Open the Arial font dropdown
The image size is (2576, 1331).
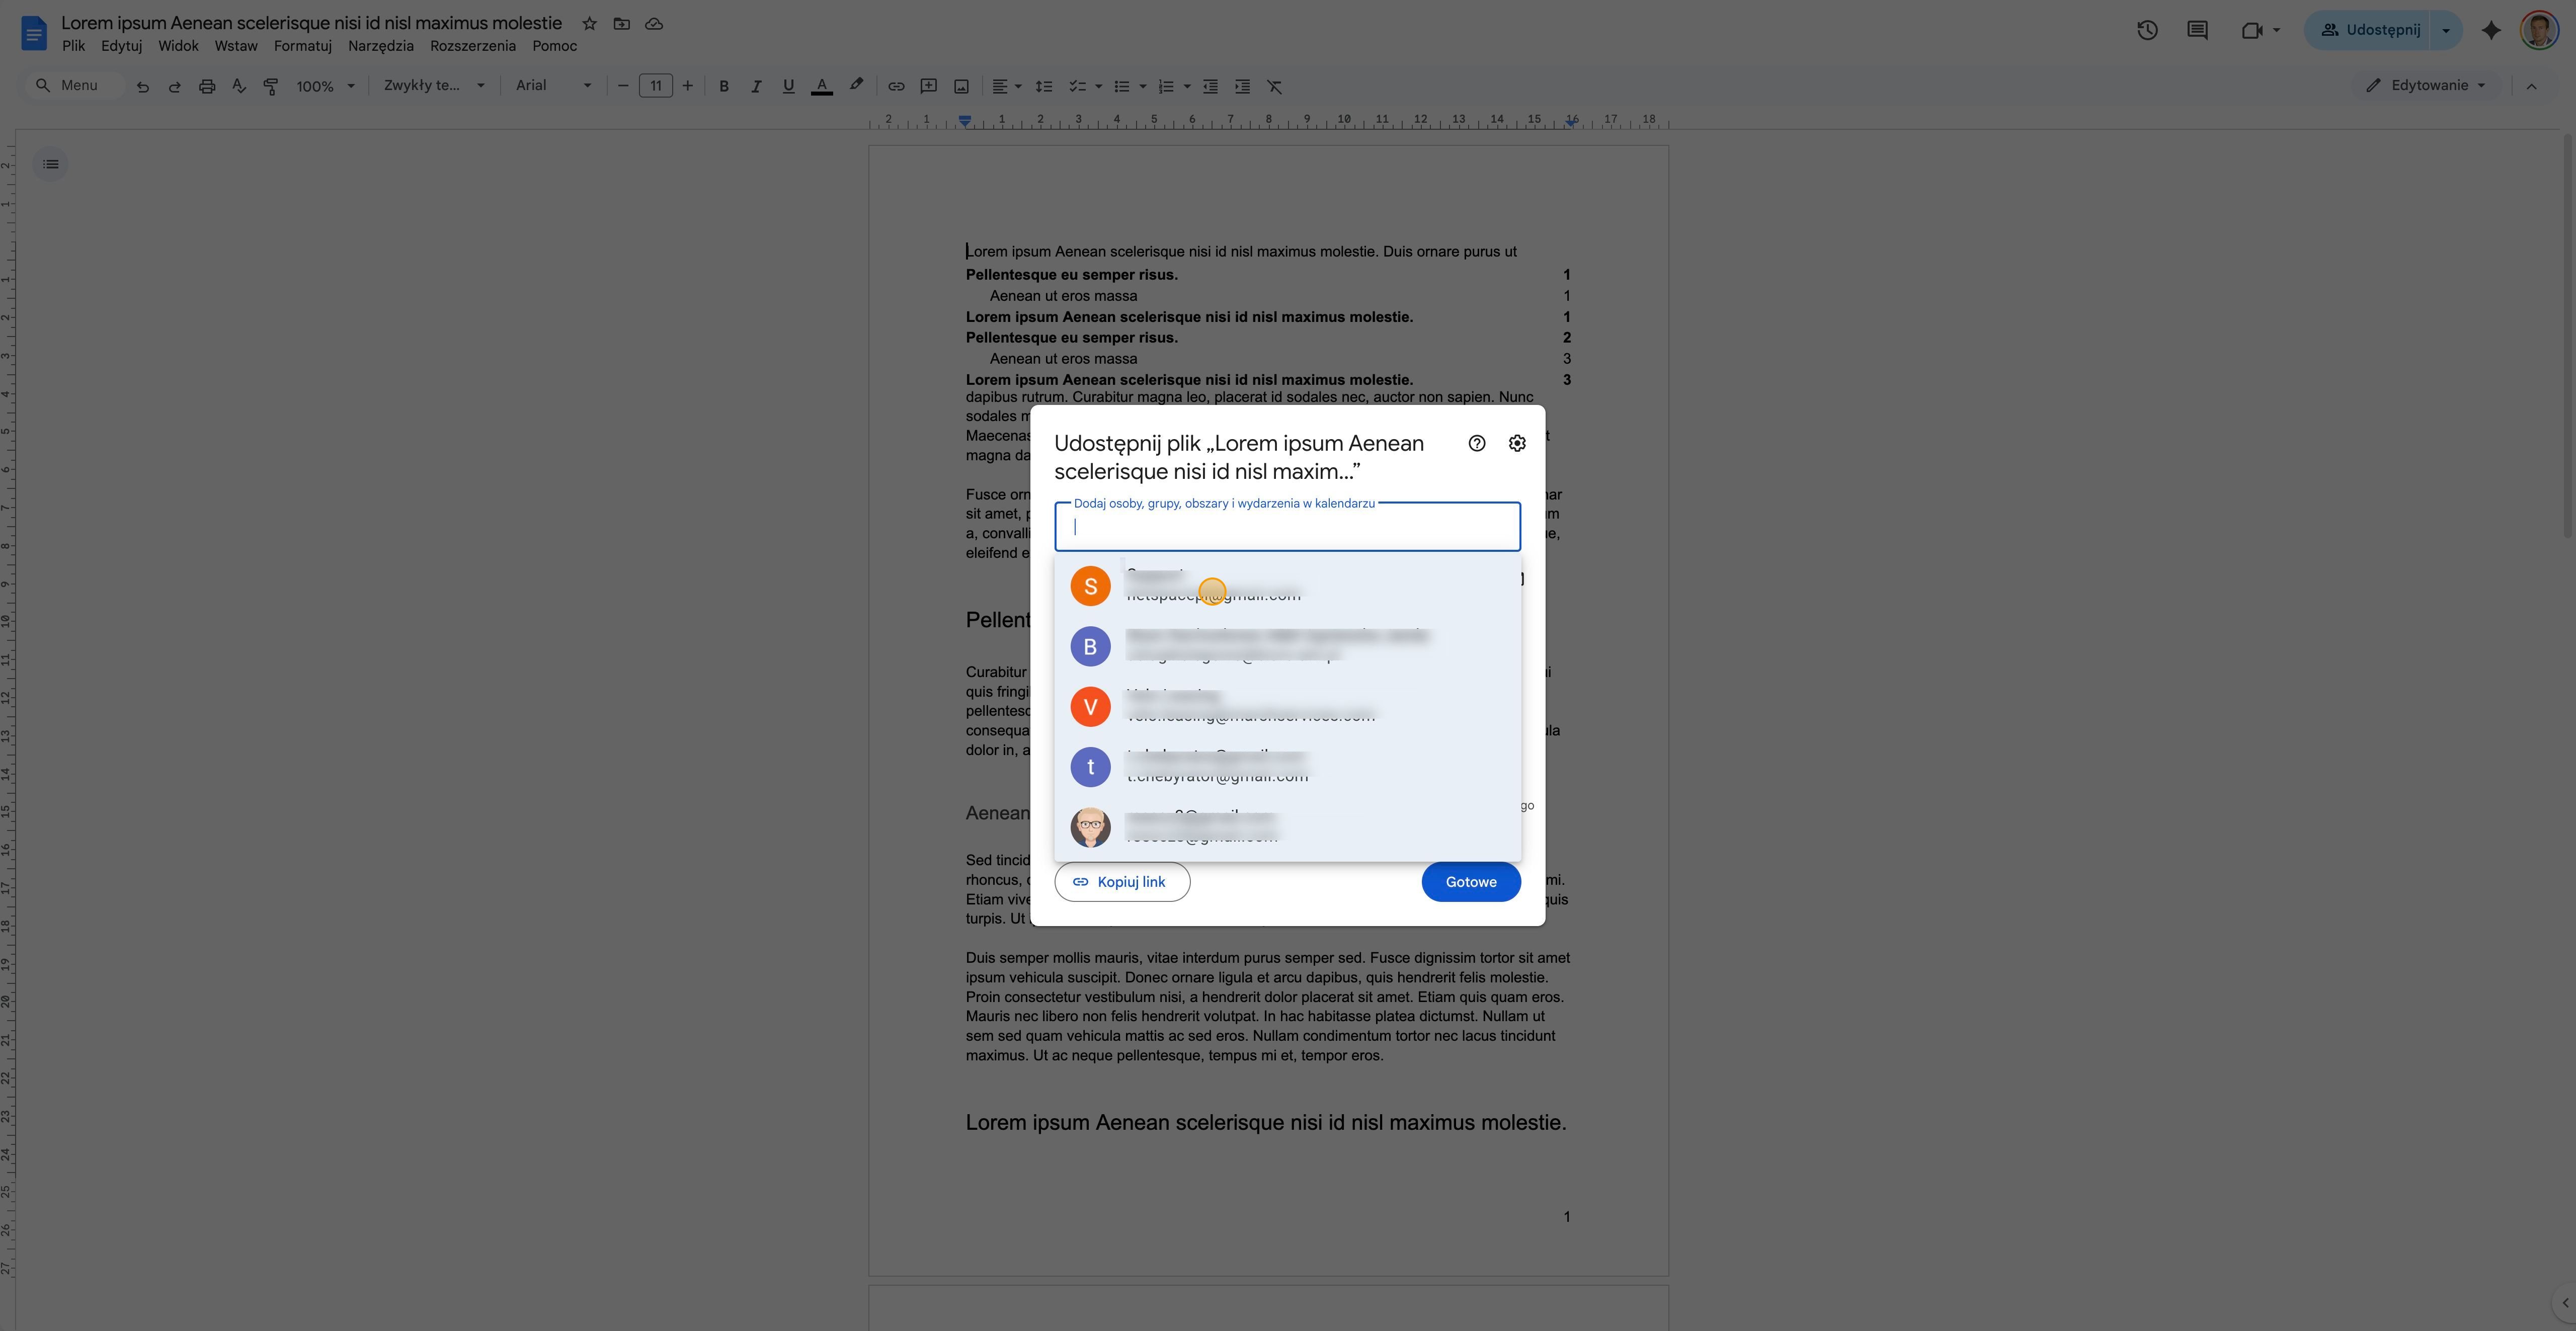[x=553, y=86]
